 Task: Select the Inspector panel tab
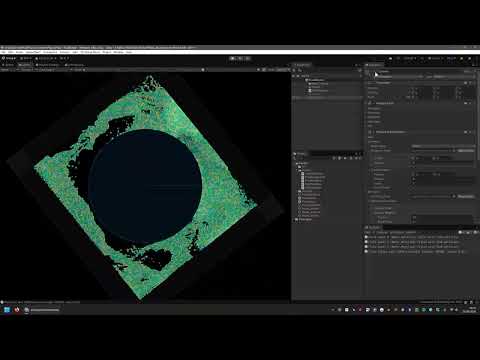tap(375, 65)
